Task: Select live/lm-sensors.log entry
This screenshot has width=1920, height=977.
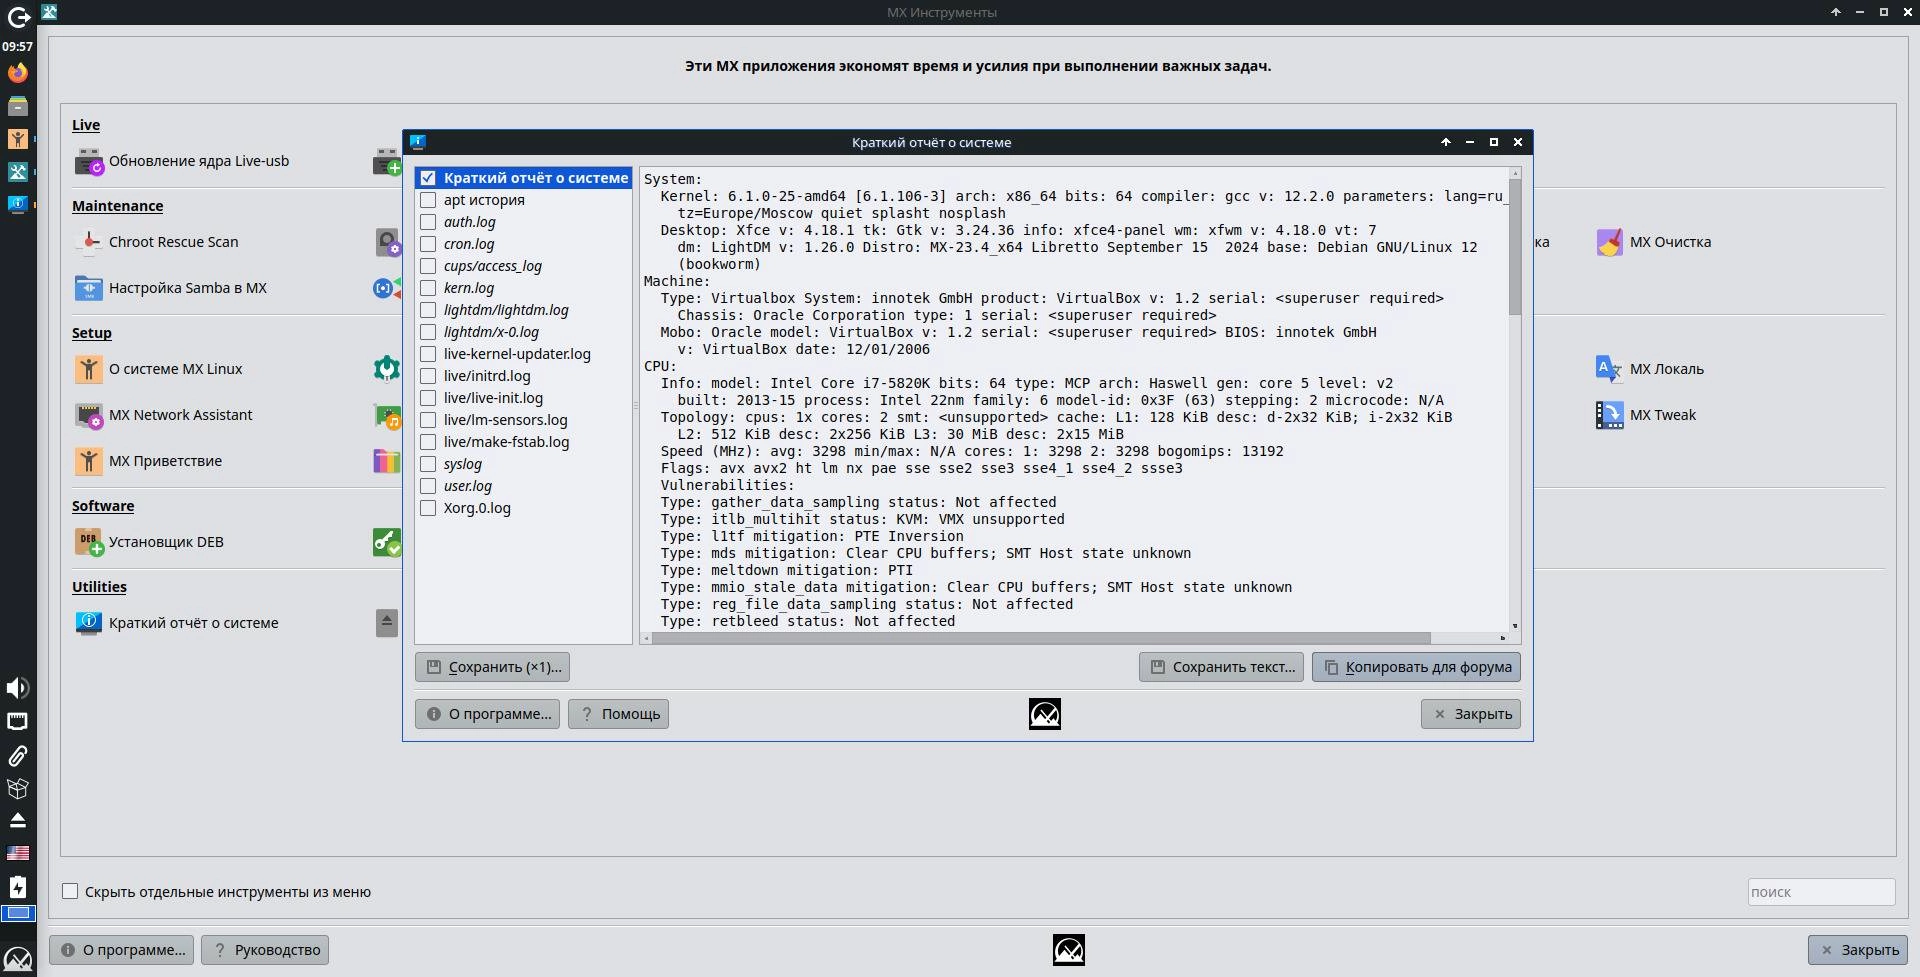Action: [505, 420]
